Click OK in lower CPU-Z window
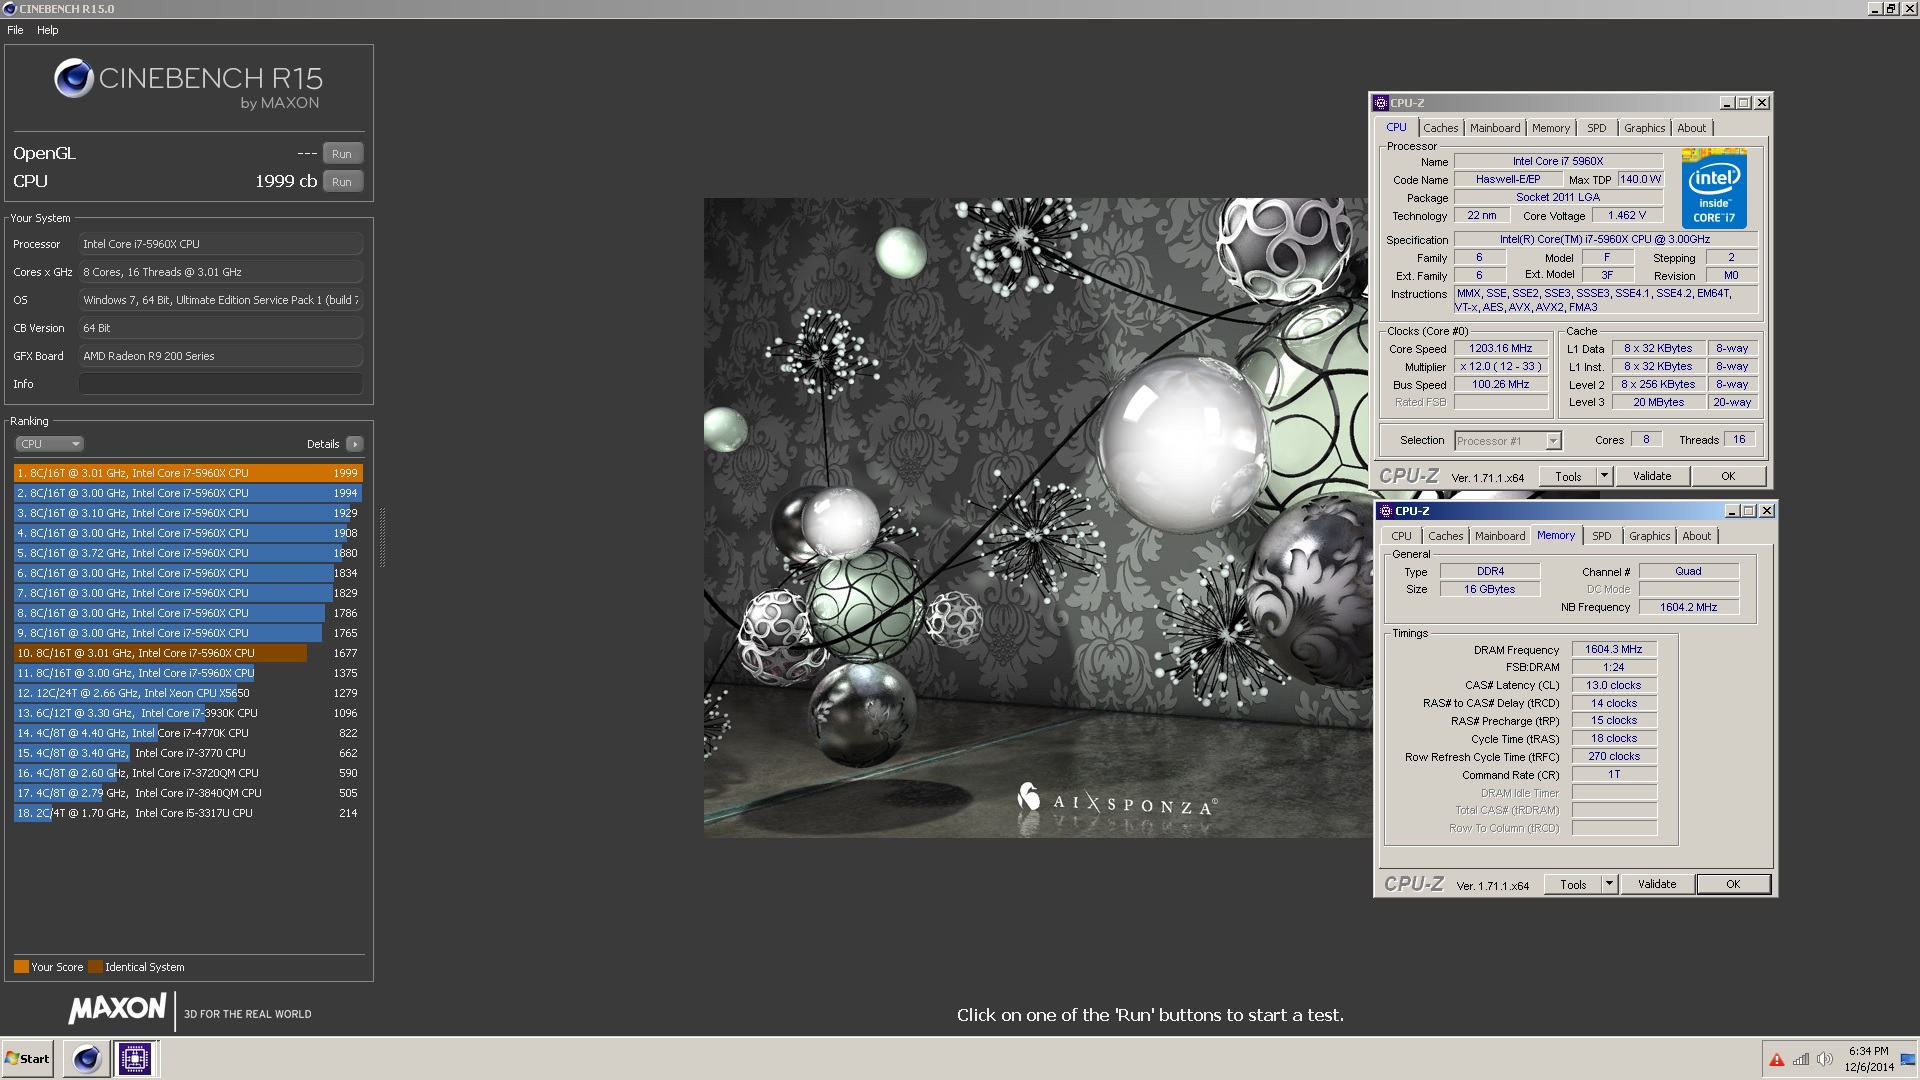Image resolution: width=1920 pixels, height=1080 pixels. (x=1733, y=885)
